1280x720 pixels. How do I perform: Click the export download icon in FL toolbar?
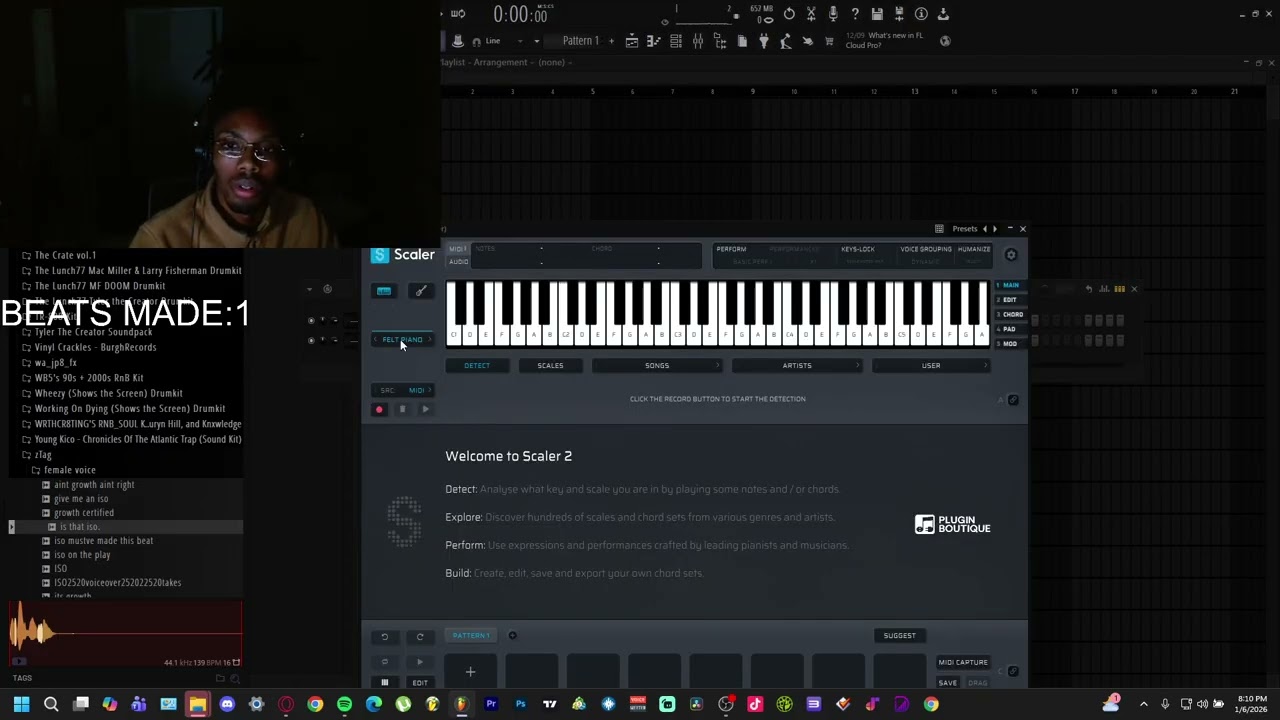(x=943, y=14)
